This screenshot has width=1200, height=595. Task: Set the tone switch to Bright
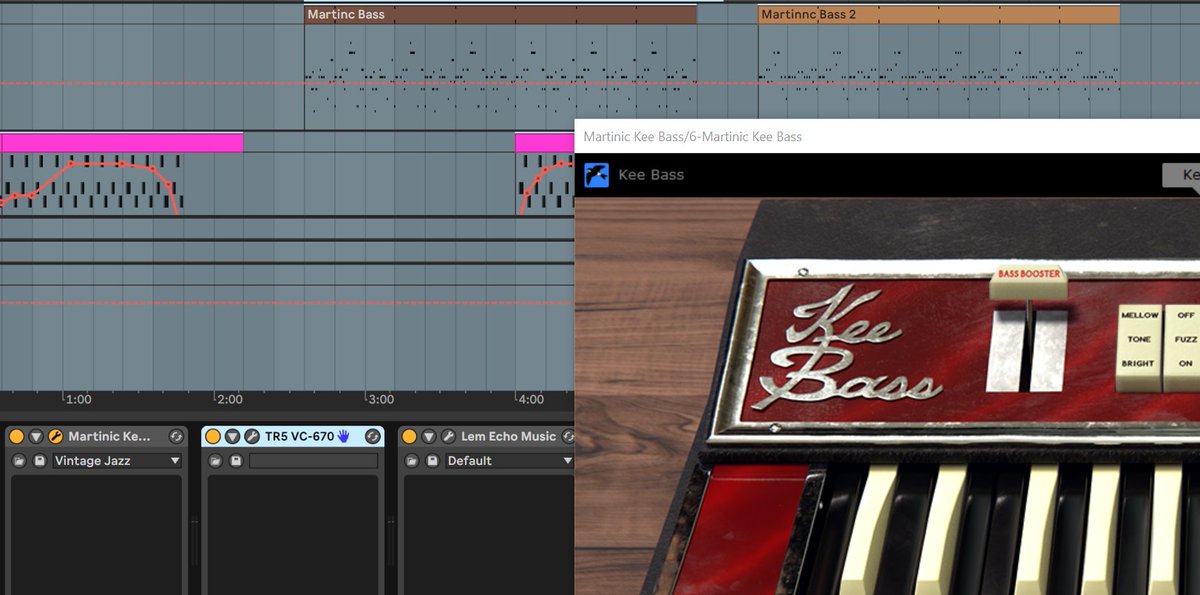point(1139,364)
